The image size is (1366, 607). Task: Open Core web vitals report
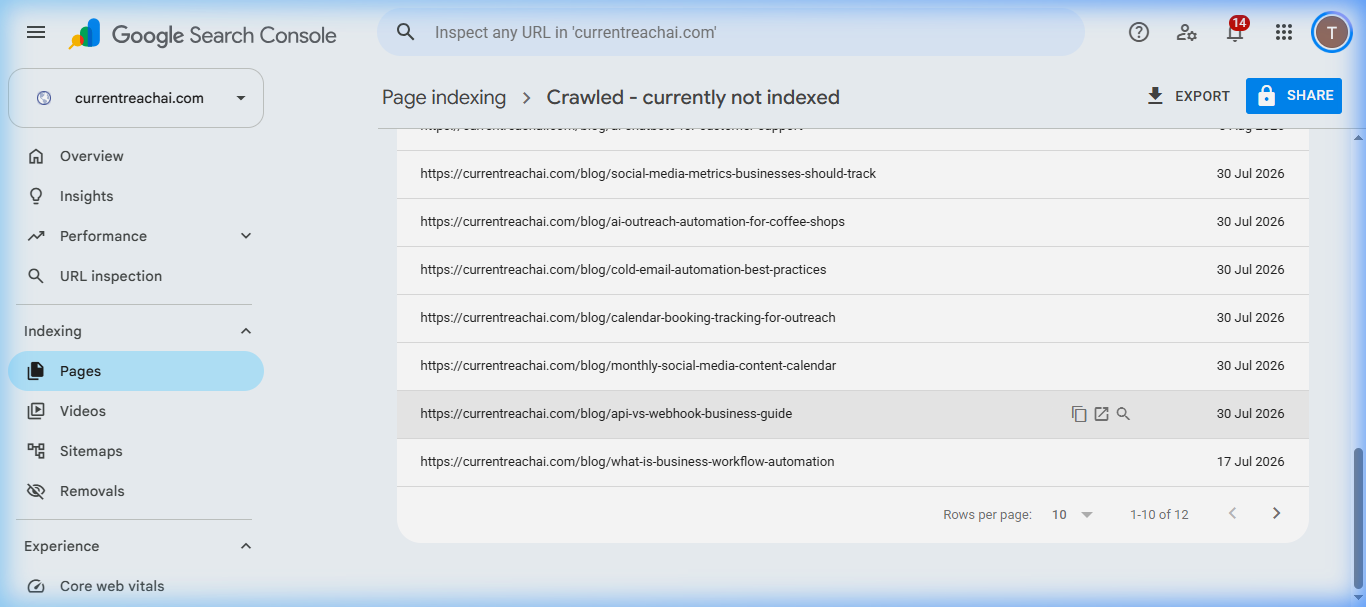coord(136,586)
